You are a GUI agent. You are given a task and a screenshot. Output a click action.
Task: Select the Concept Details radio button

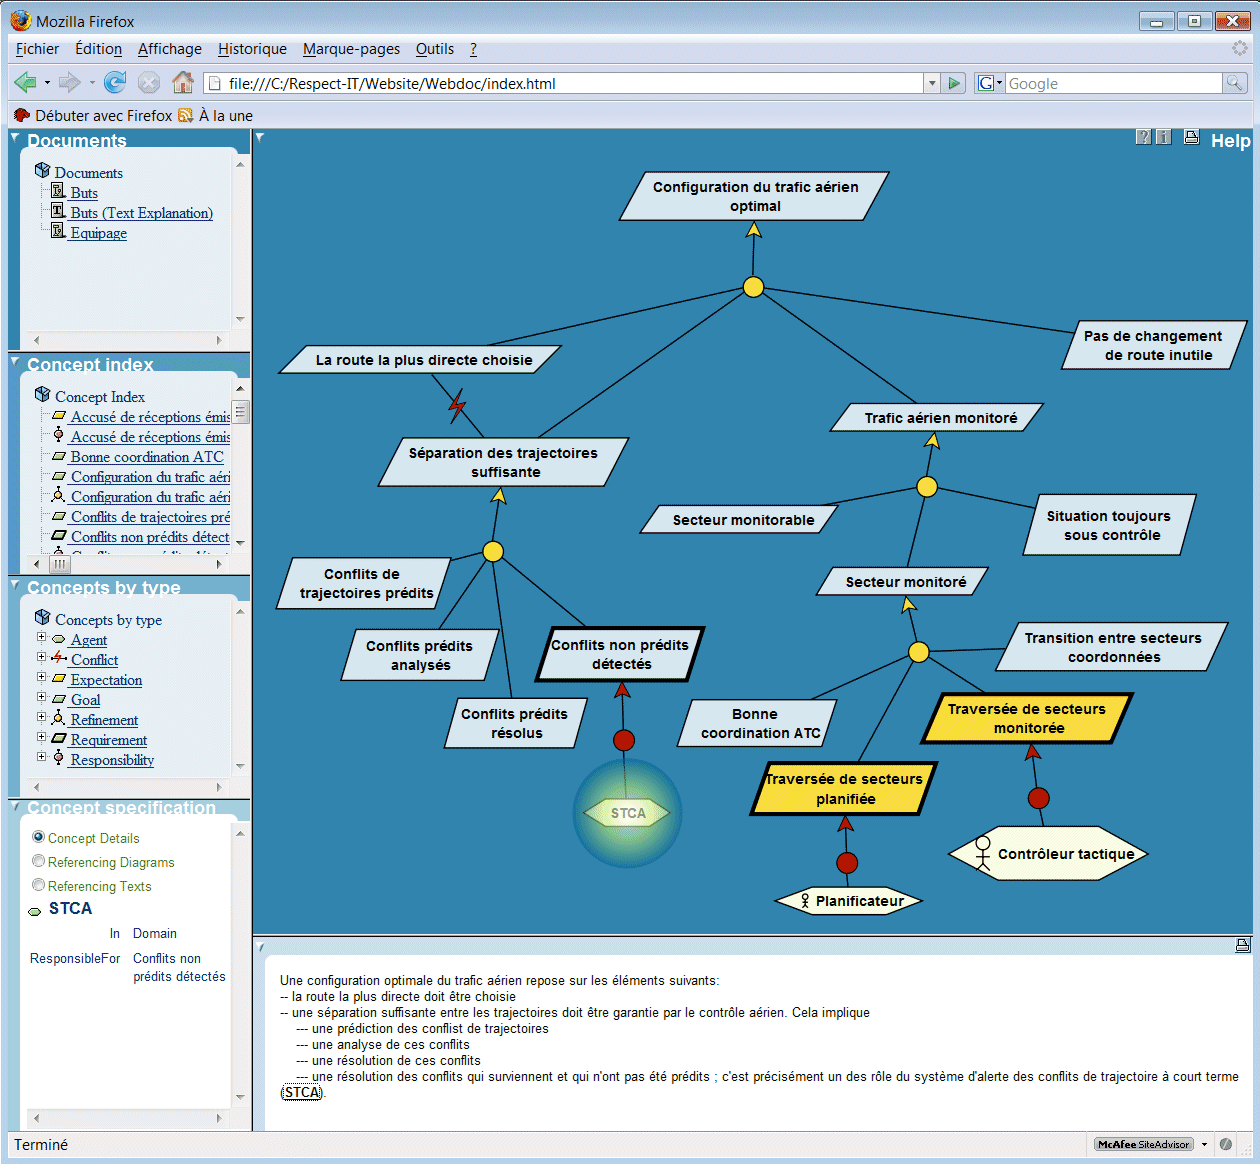point(38,837)
